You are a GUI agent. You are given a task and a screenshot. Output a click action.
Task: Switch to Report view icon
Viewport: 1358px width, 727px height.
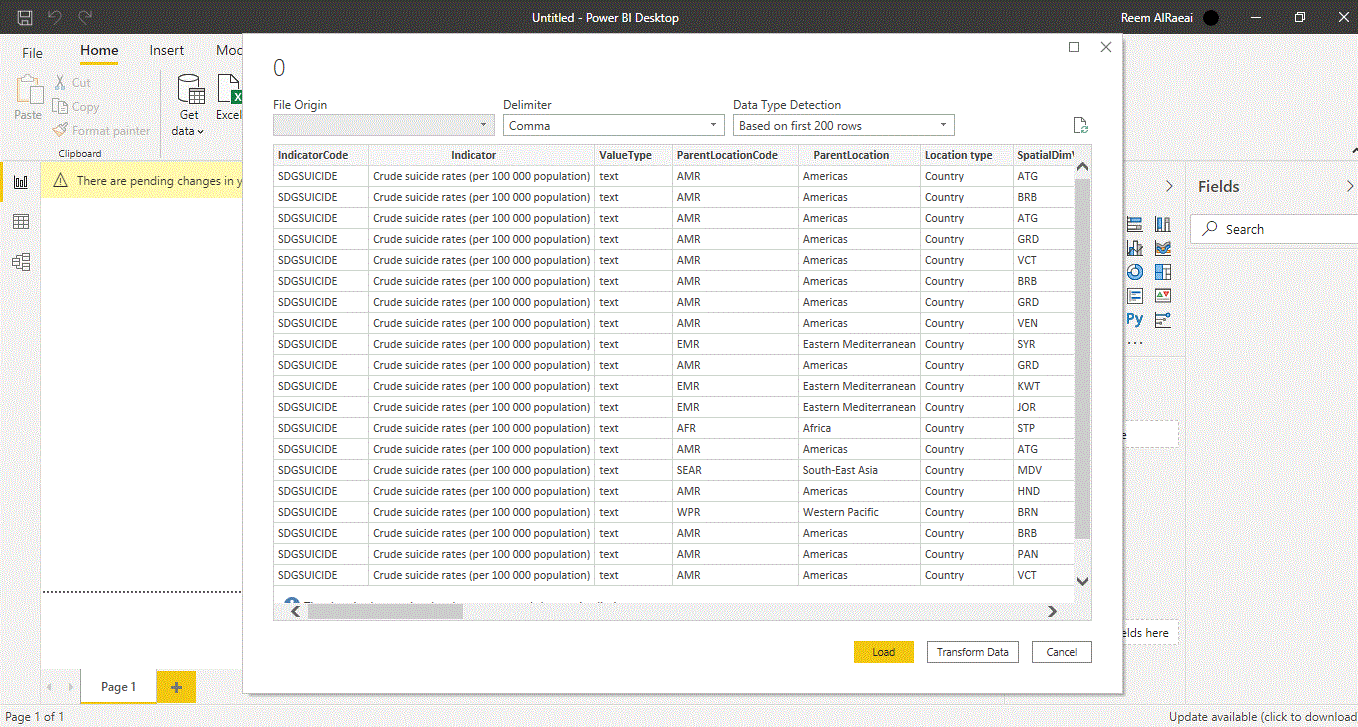(x=20, y=182)
